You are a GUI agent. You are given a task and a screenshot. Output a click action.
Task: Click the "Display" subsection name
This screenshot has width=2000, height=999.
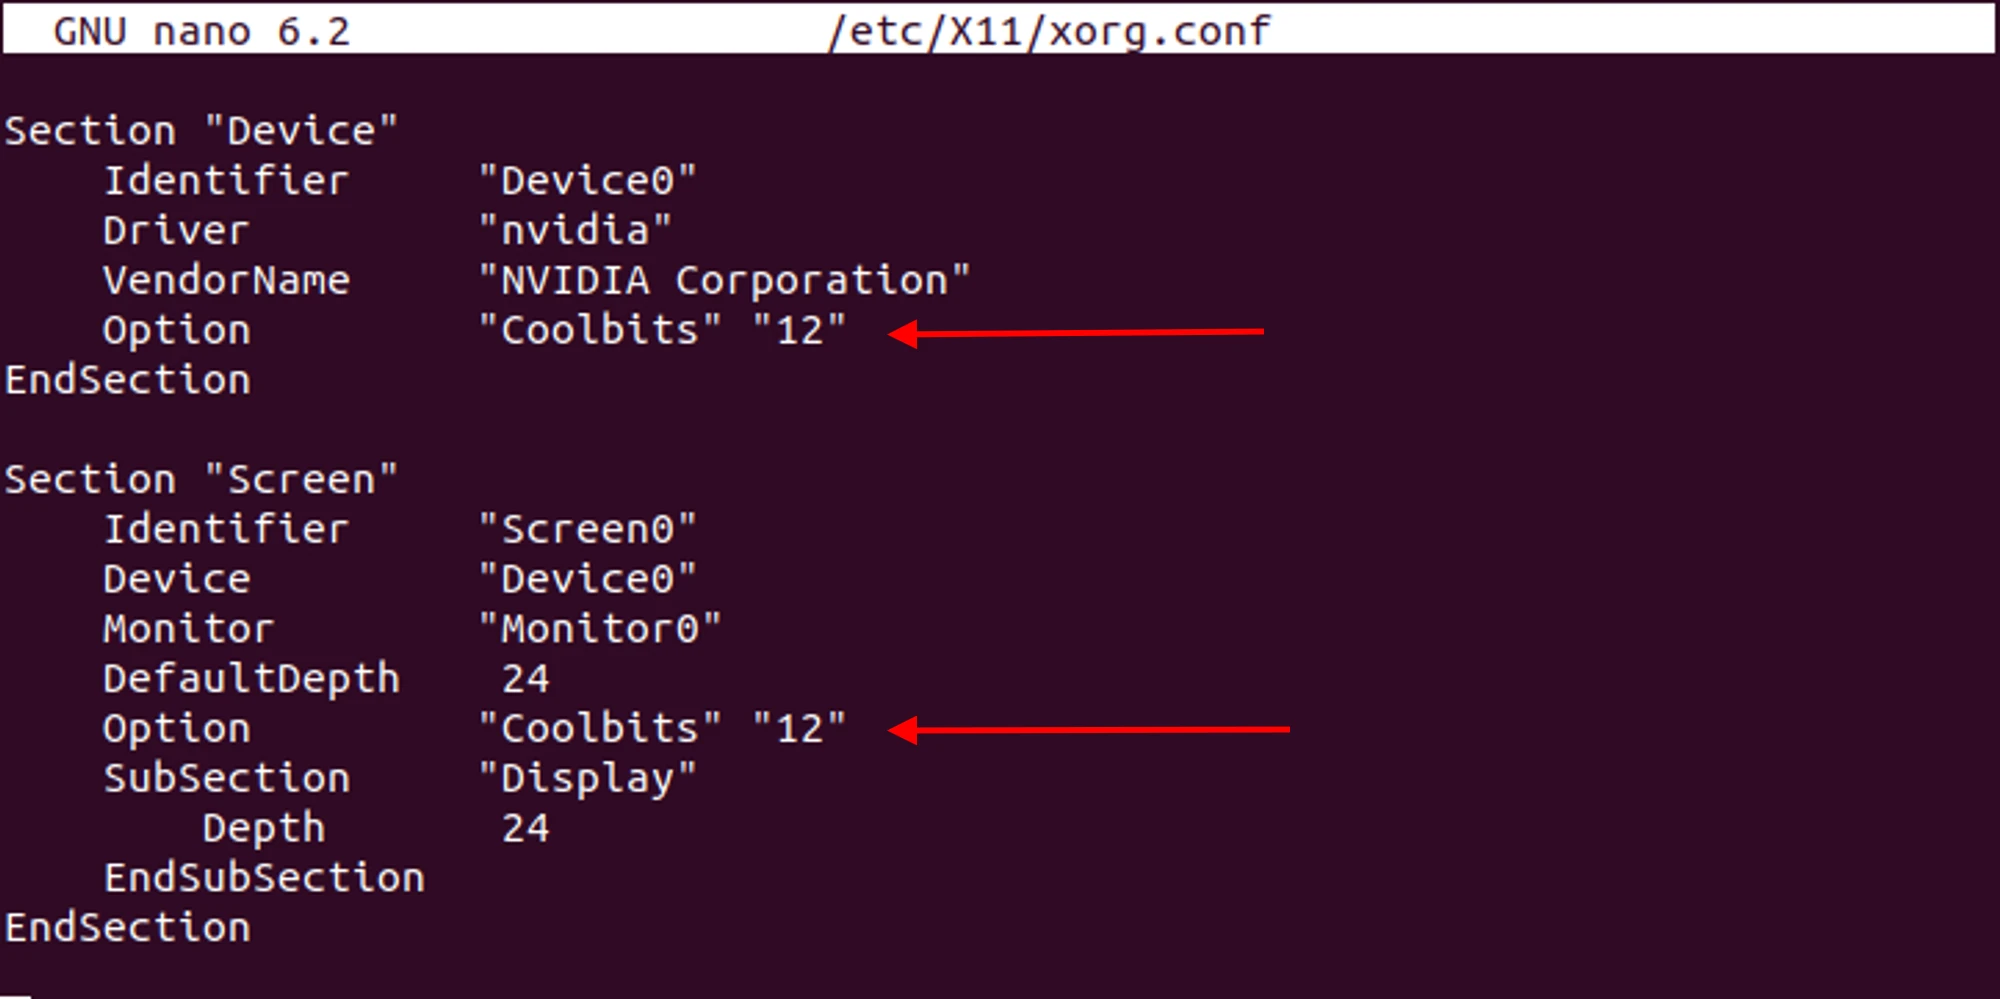click(587, 778)
